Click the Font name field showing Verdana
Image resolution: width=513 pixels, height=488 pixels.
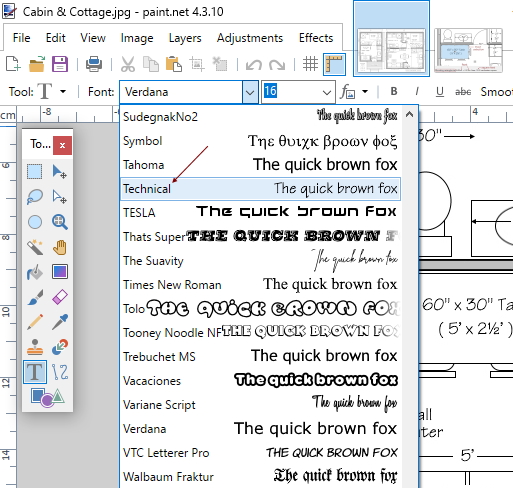[x=181, y=92]
